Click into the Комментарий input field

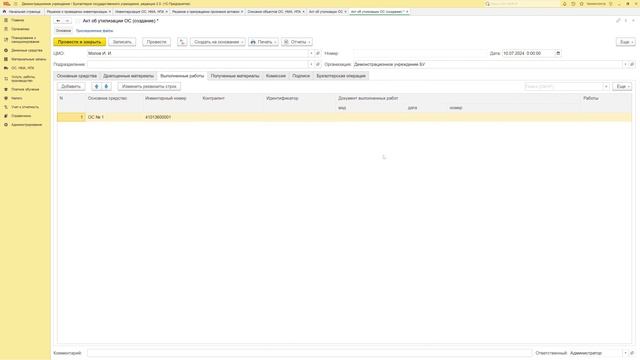tap(309, 353)
